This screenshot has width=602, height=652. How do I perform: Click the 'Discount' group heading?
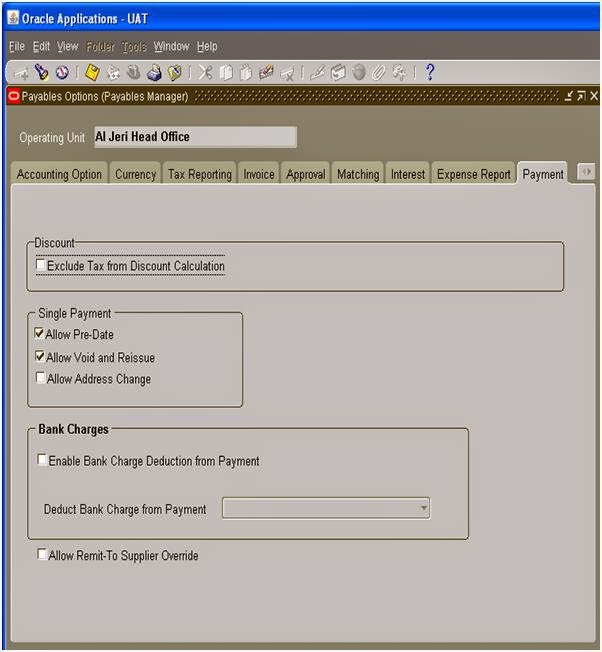(54, 243)
